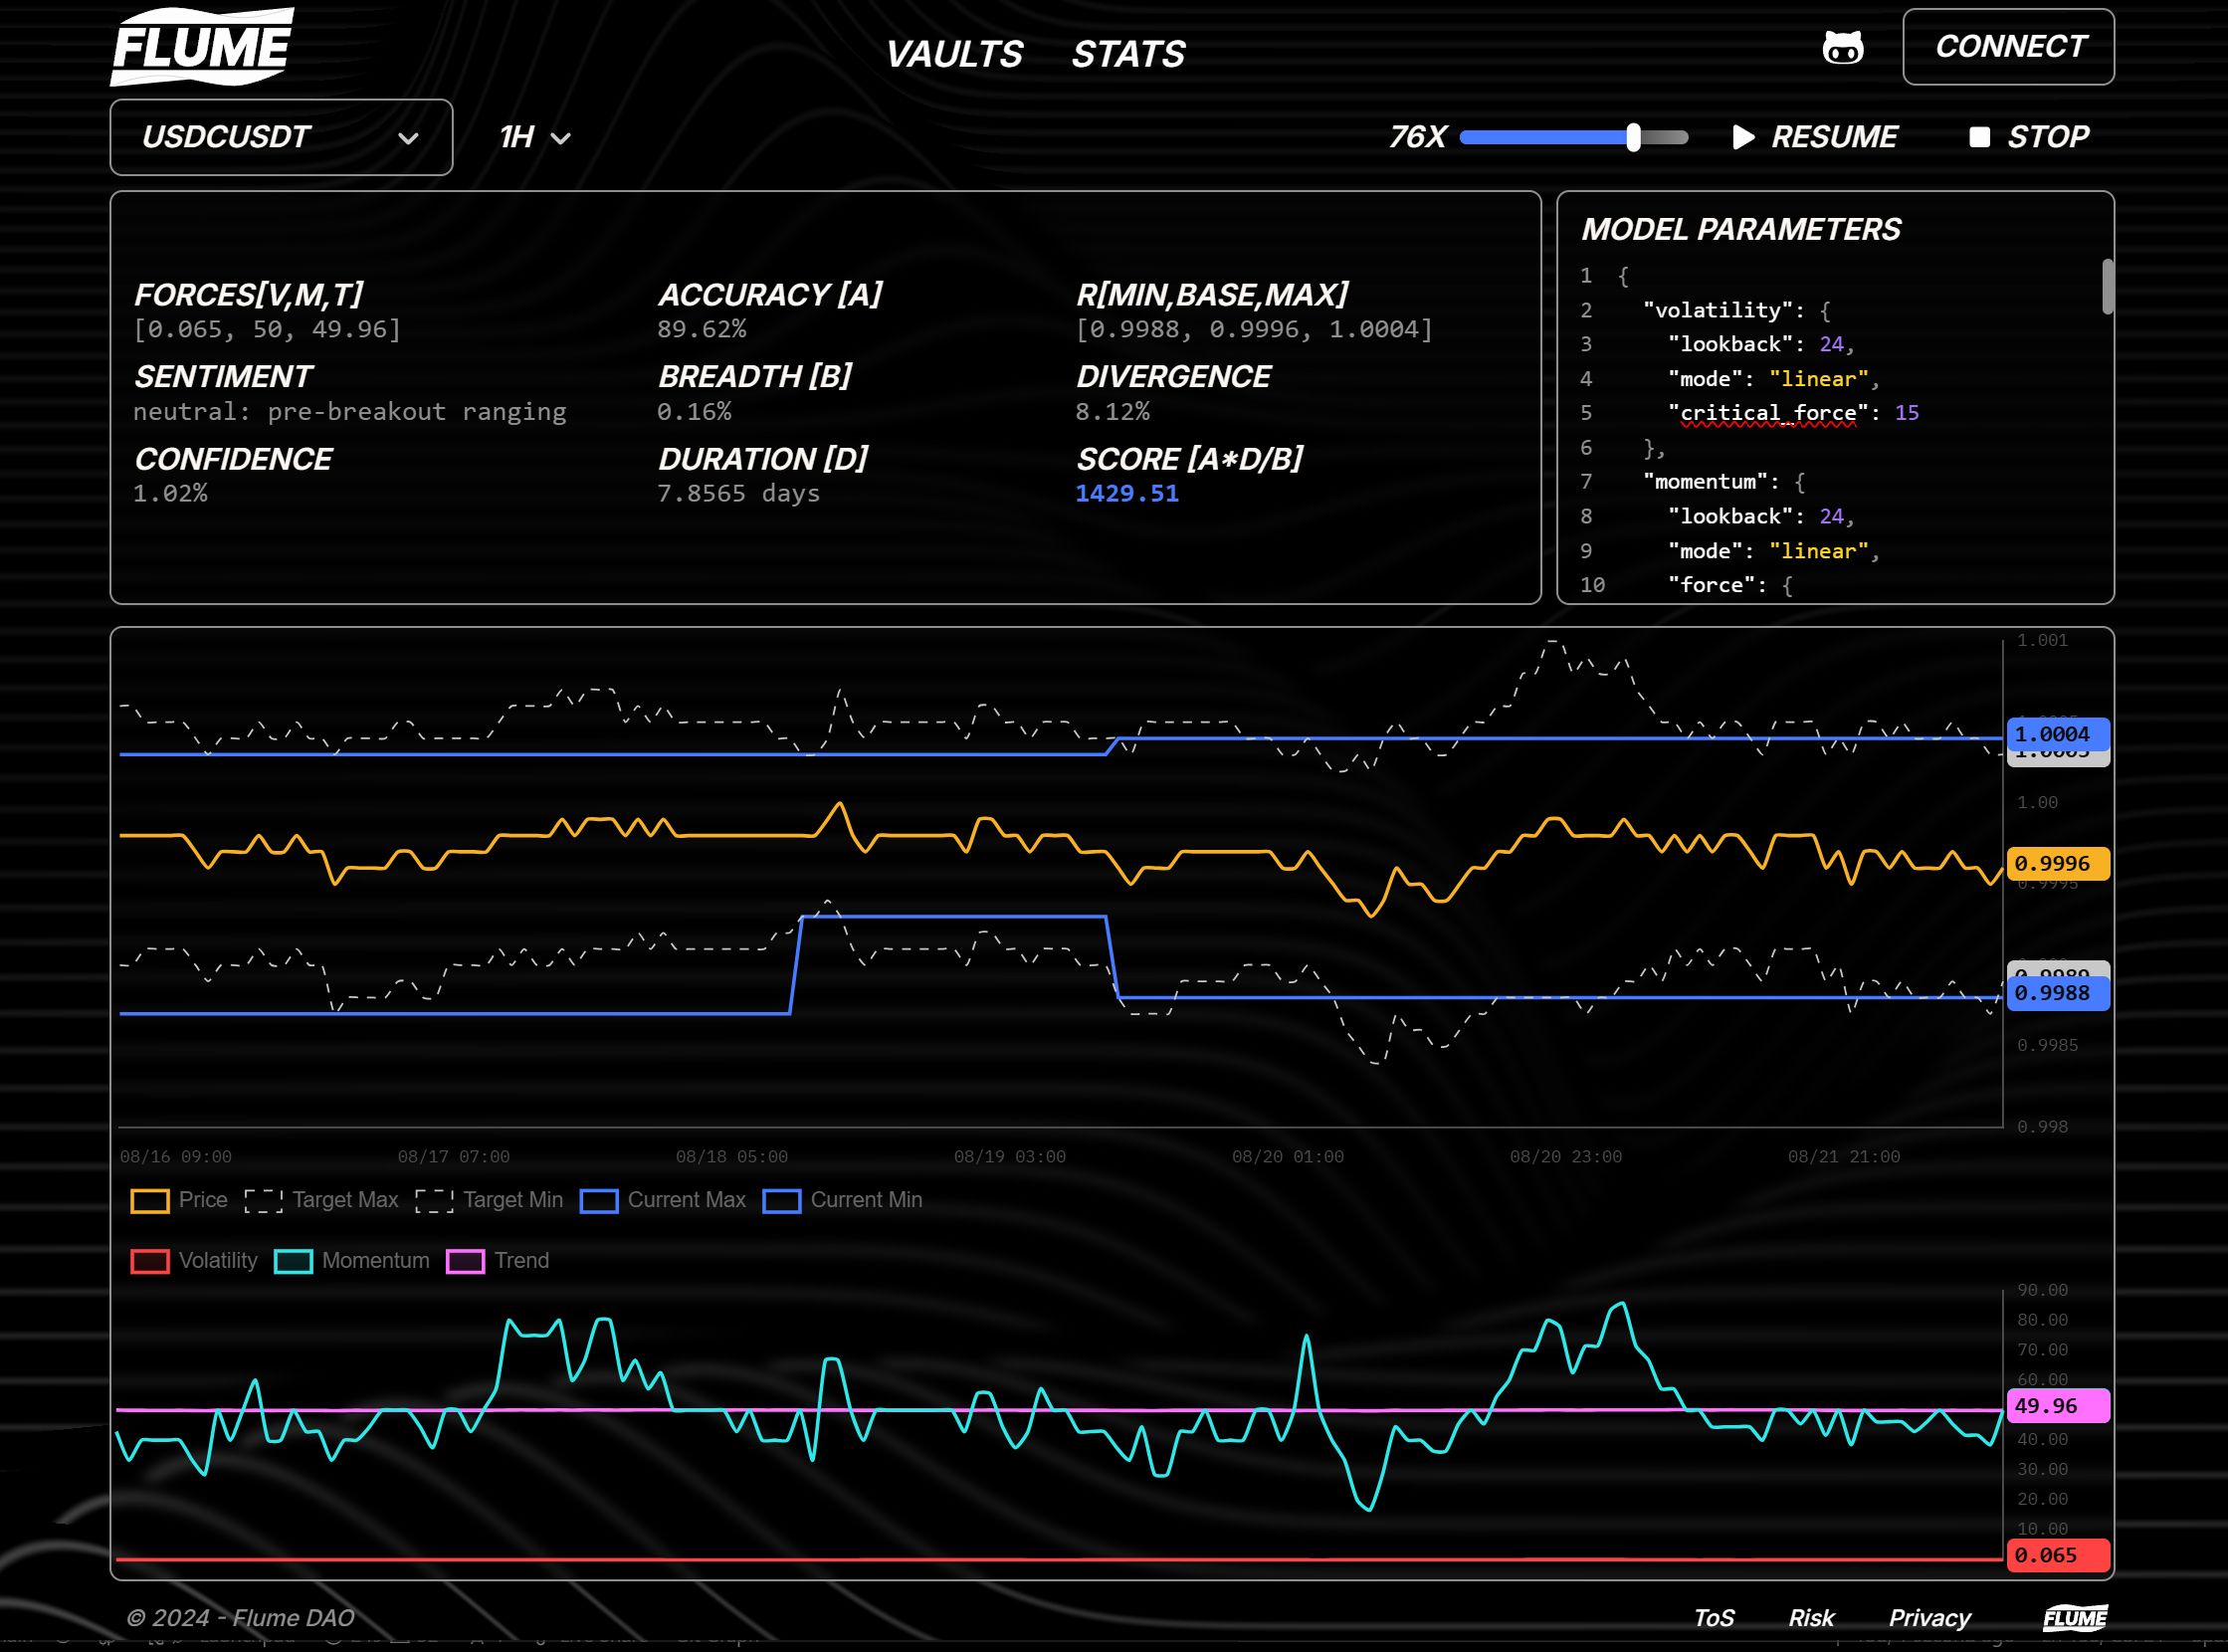Click the Flume logo in the footer
The width and height of the screenshot is (2228, 1652).
click(2075, 1618)
